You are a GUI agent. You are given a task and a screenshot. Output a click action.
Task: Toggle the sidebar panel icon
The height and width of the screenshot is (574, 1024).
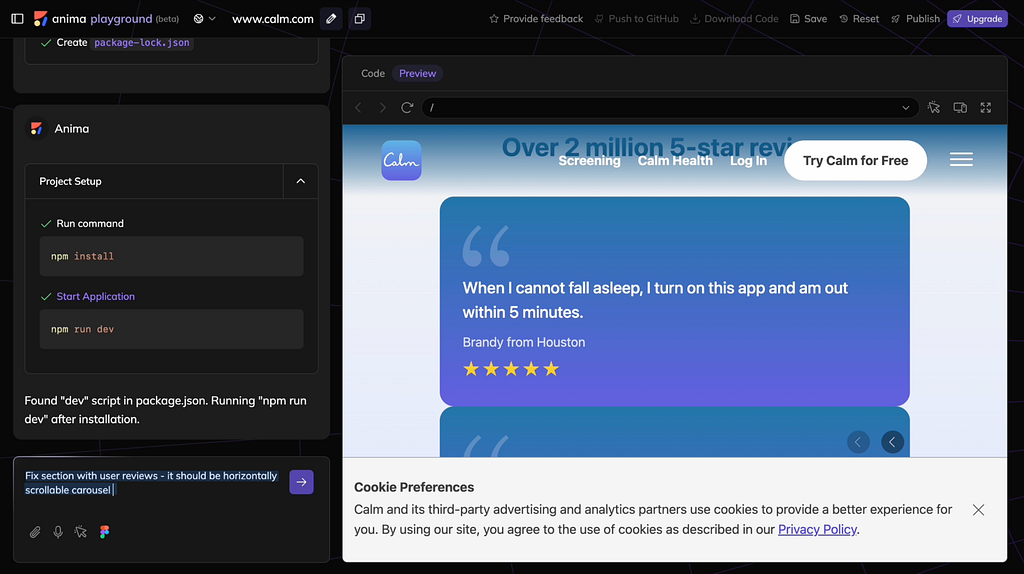tap(18, 19)
